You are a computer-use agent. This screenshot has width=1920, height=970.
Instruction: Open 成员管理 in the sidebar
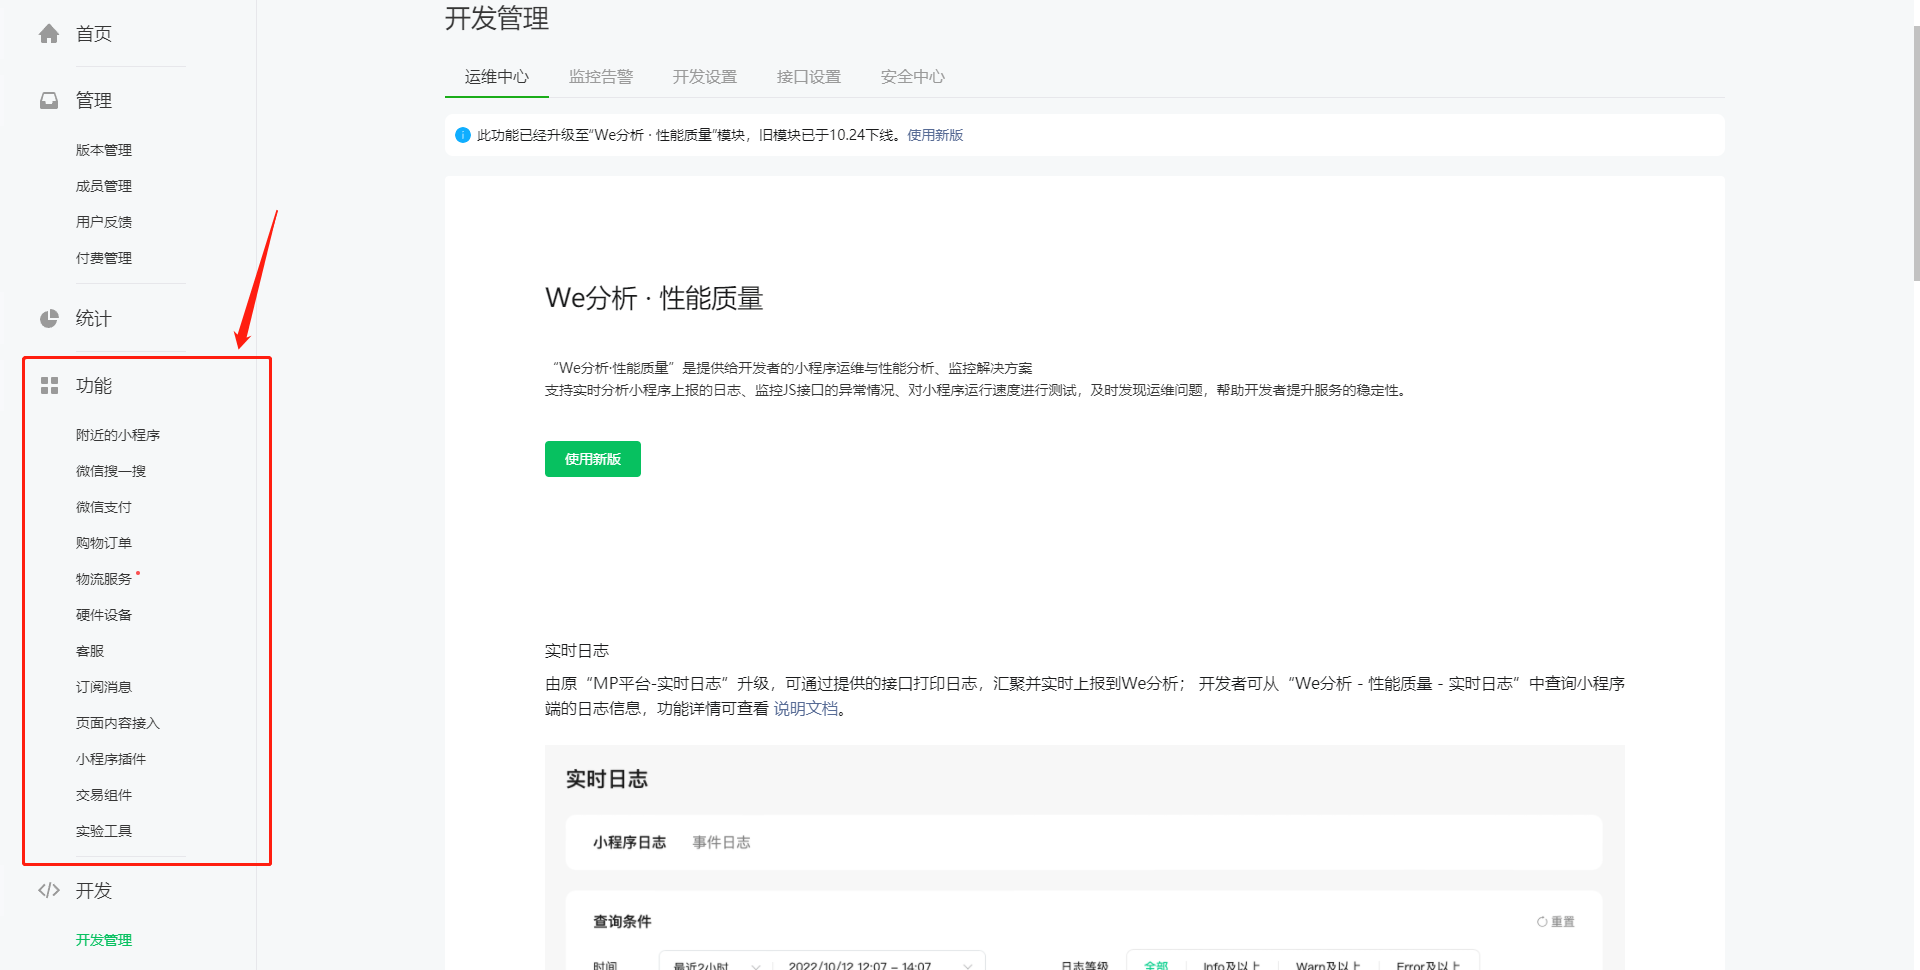pos(104,186)
